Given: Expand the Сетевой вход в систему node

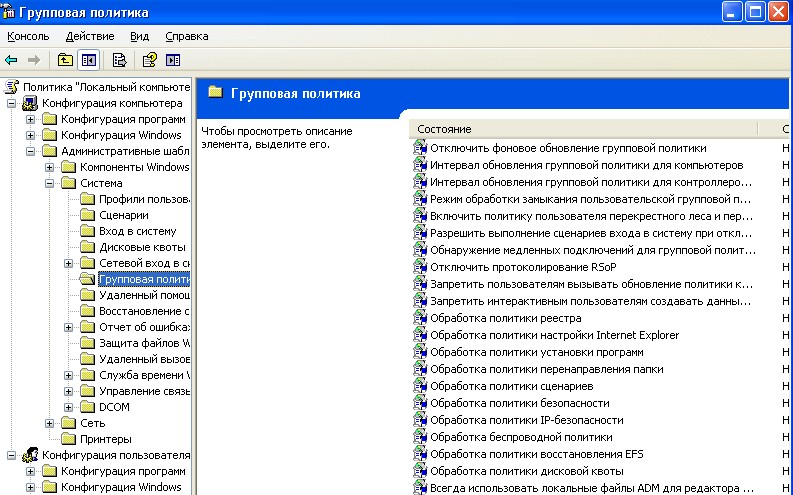Looking at the screenshot, I should click(x=68, y=263).
